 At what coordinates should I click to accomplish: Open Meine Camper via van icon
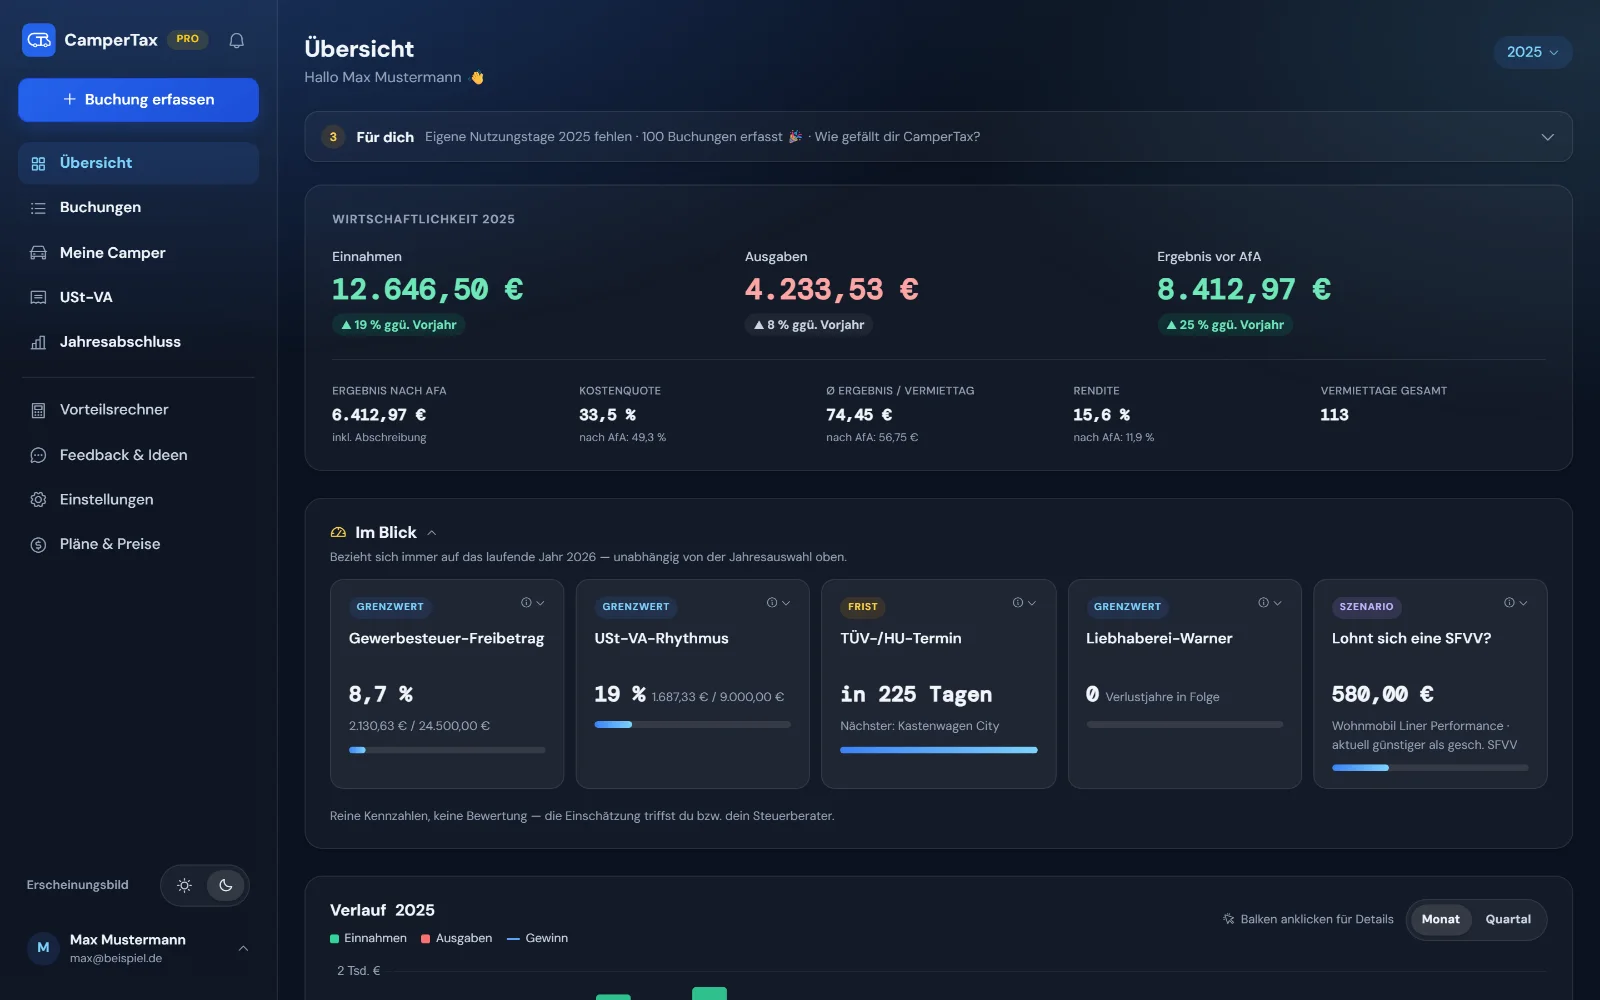38,253
